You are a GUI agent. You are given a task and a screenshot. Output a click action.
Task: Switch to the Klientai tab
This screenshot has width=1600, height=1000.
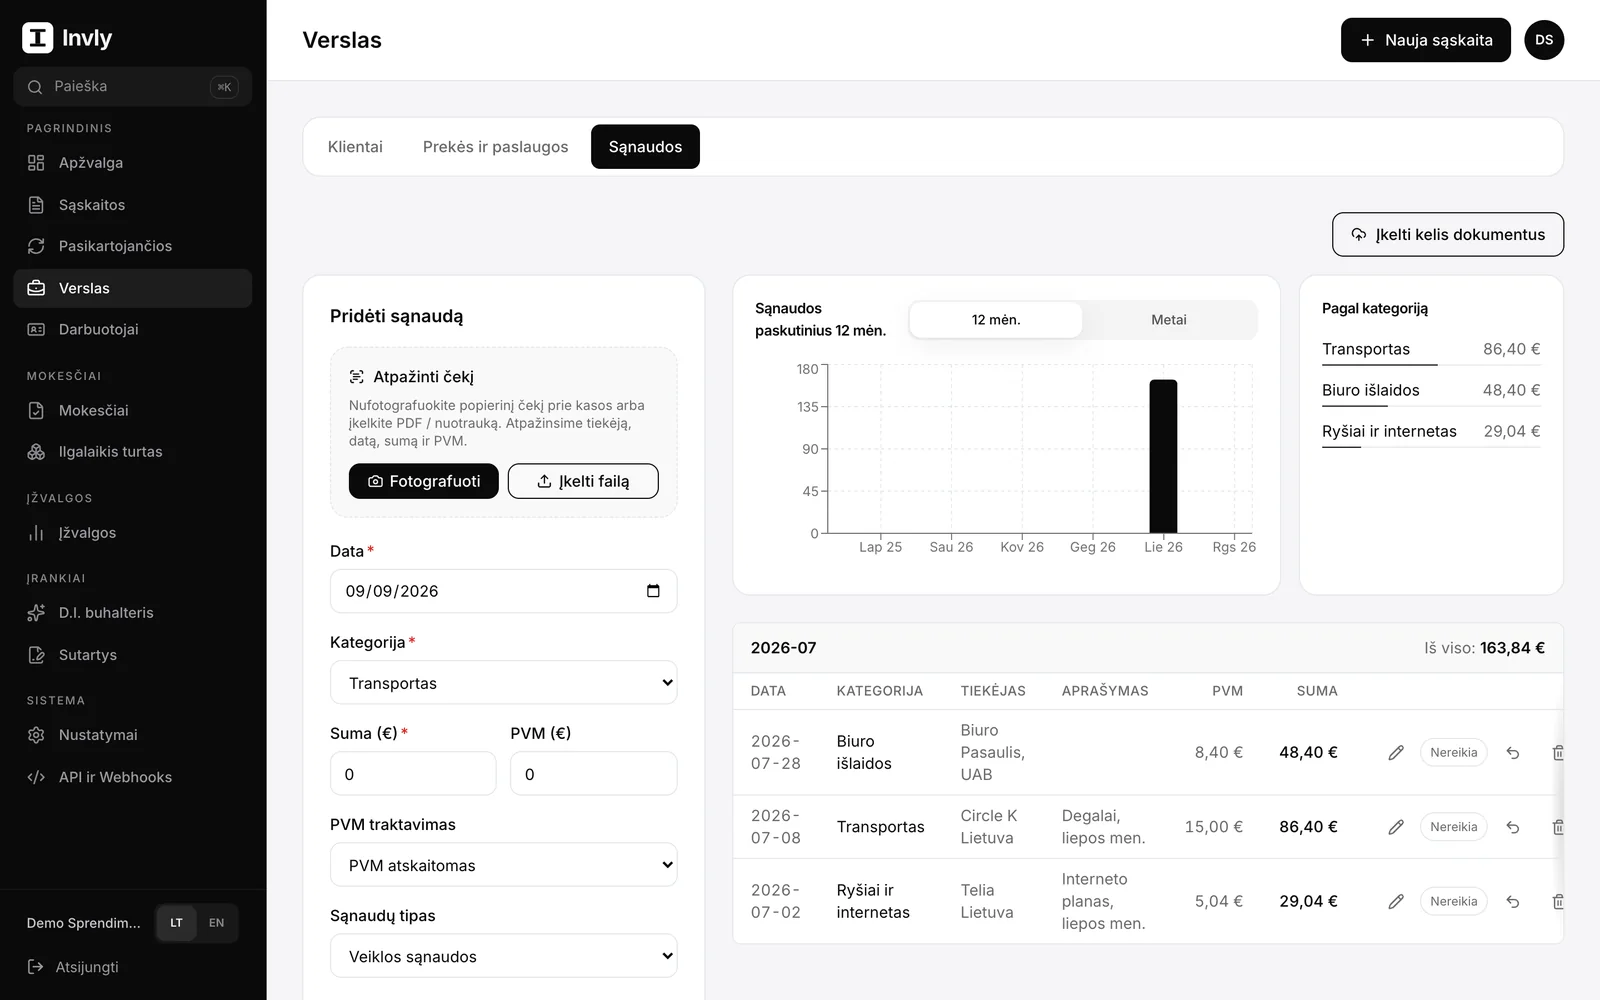355,147
